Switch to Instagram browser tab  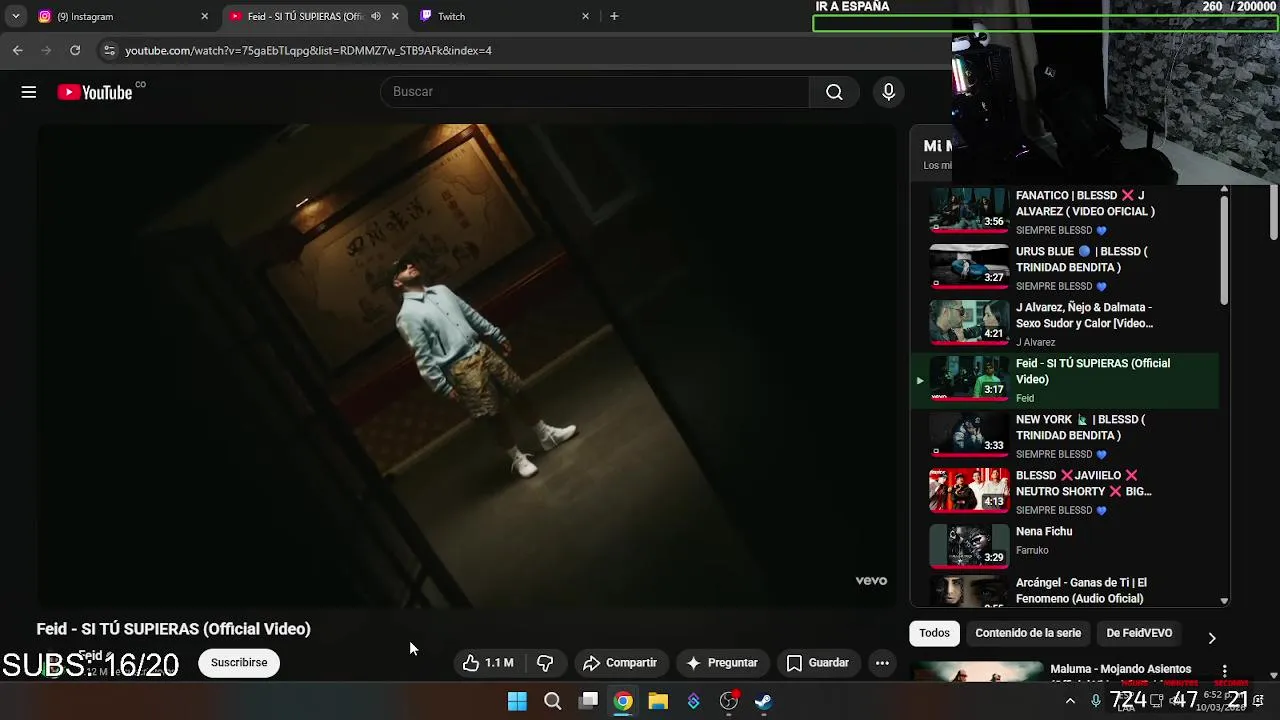(x=118, y=16)
